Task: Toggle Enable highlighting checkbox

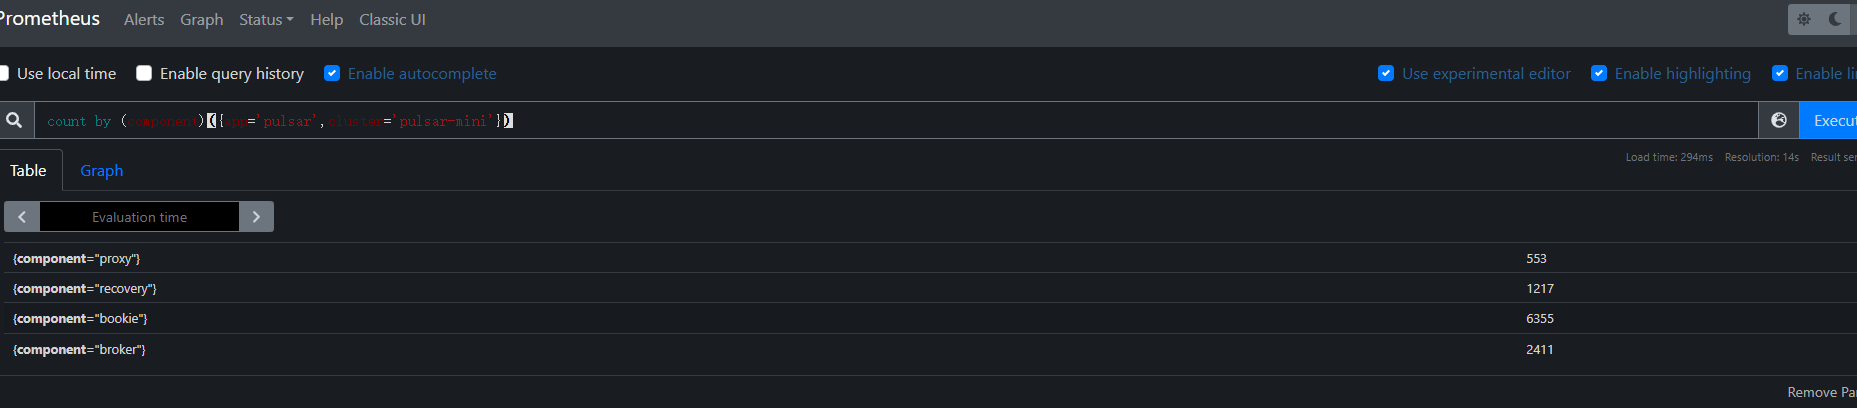Action: [x=1599, y=73]
